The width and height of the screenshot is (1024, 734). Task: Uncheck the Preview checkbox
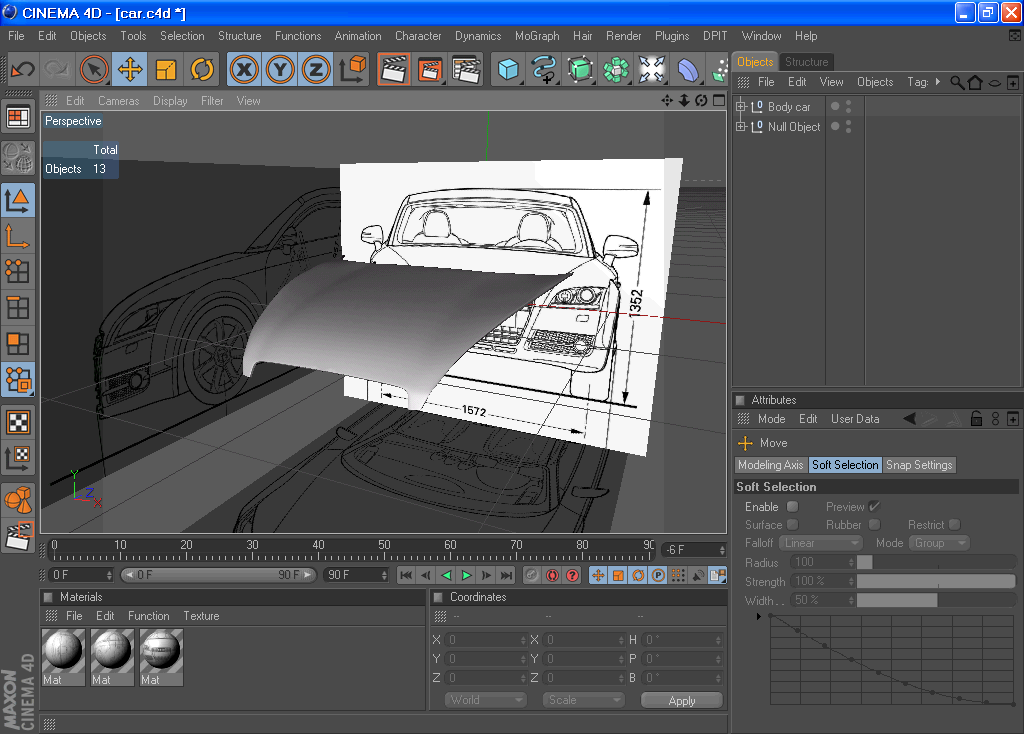[874, 507]
